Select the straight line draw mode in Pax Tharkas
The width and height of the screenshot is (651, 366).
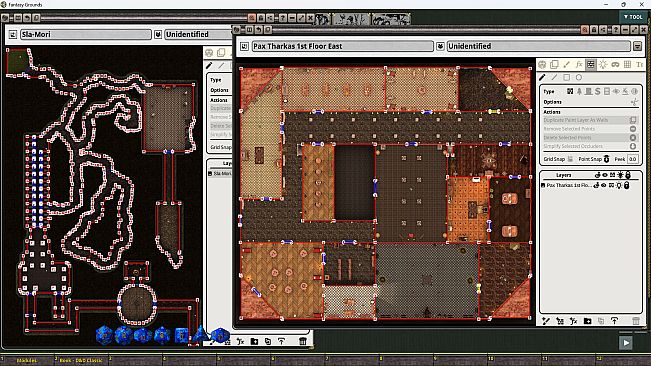coord(554,77)
